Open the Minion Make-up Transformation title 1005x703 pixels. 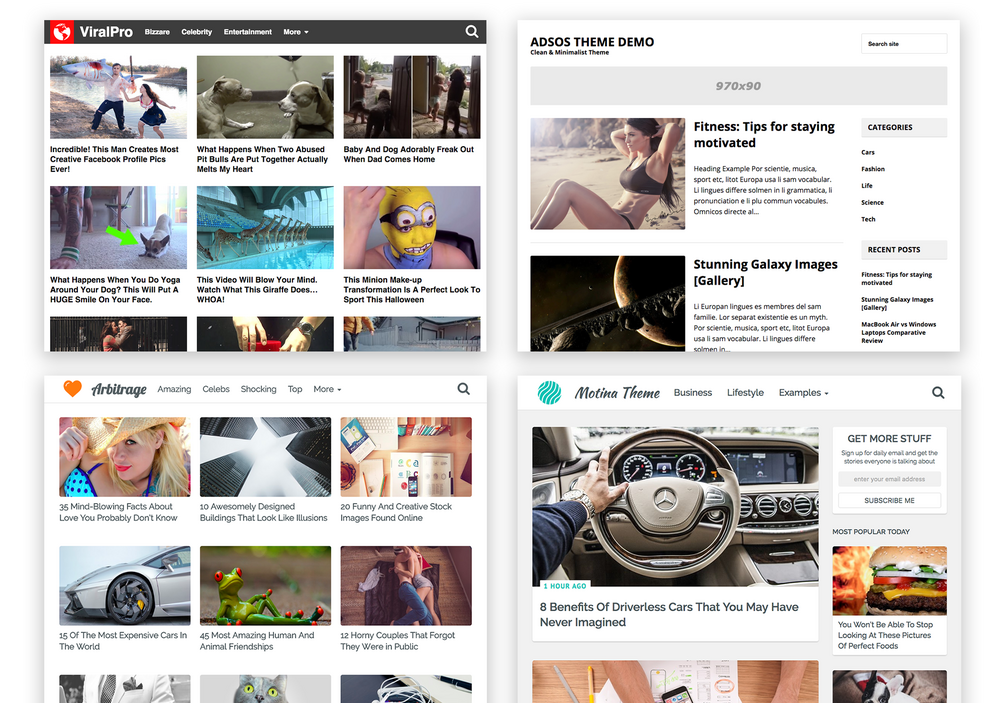pyautogui.click(x=411, y=290)
